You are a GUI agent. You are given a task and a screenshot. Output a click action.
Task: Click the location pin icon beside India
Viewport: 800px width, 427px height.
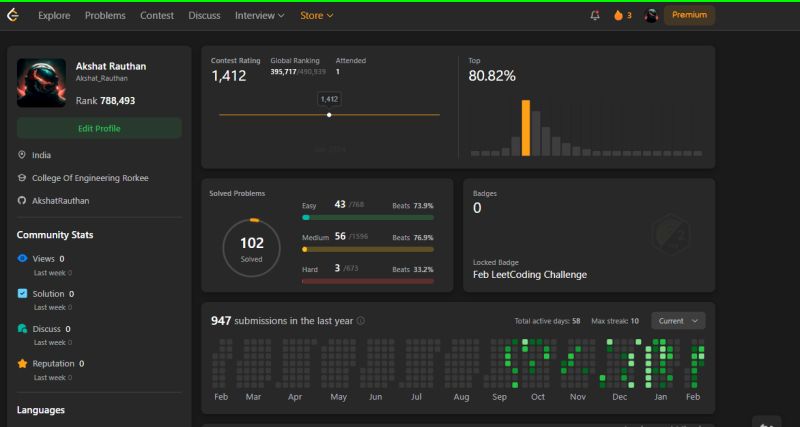21,155
